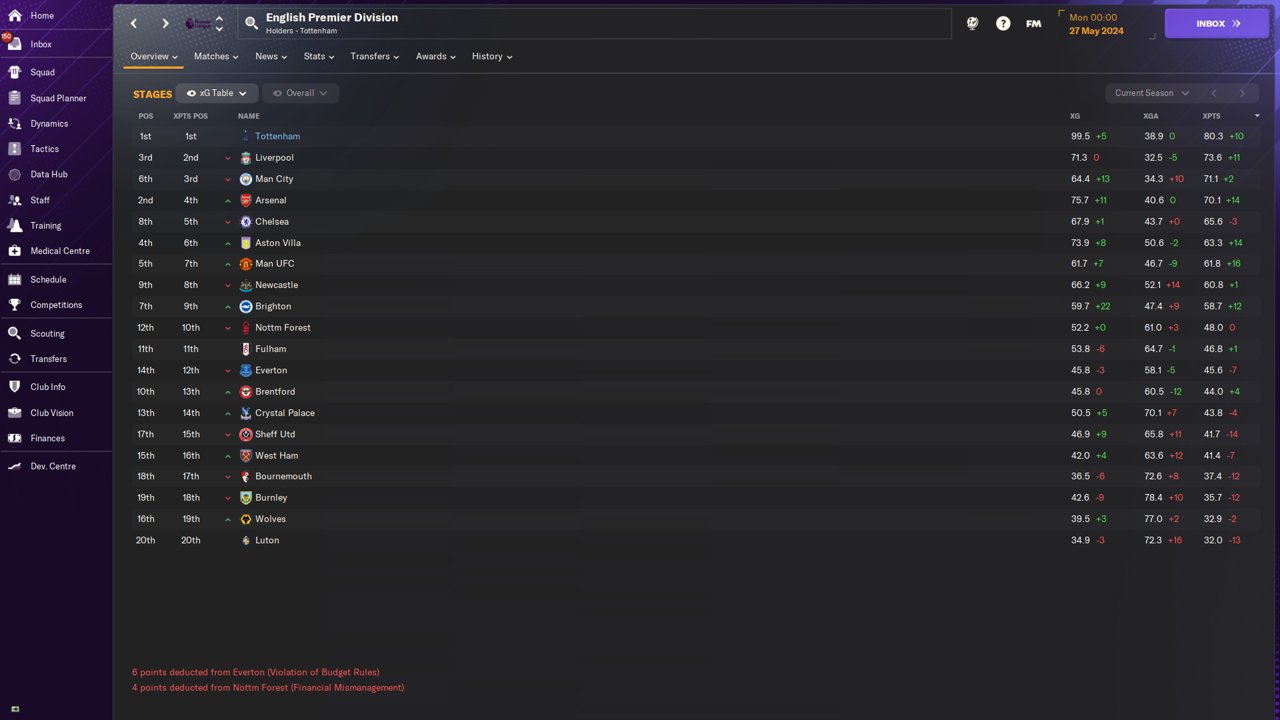Open the Squad Planner sidebar icon
Screen dimensions: 1280x720
pos(14,98)
